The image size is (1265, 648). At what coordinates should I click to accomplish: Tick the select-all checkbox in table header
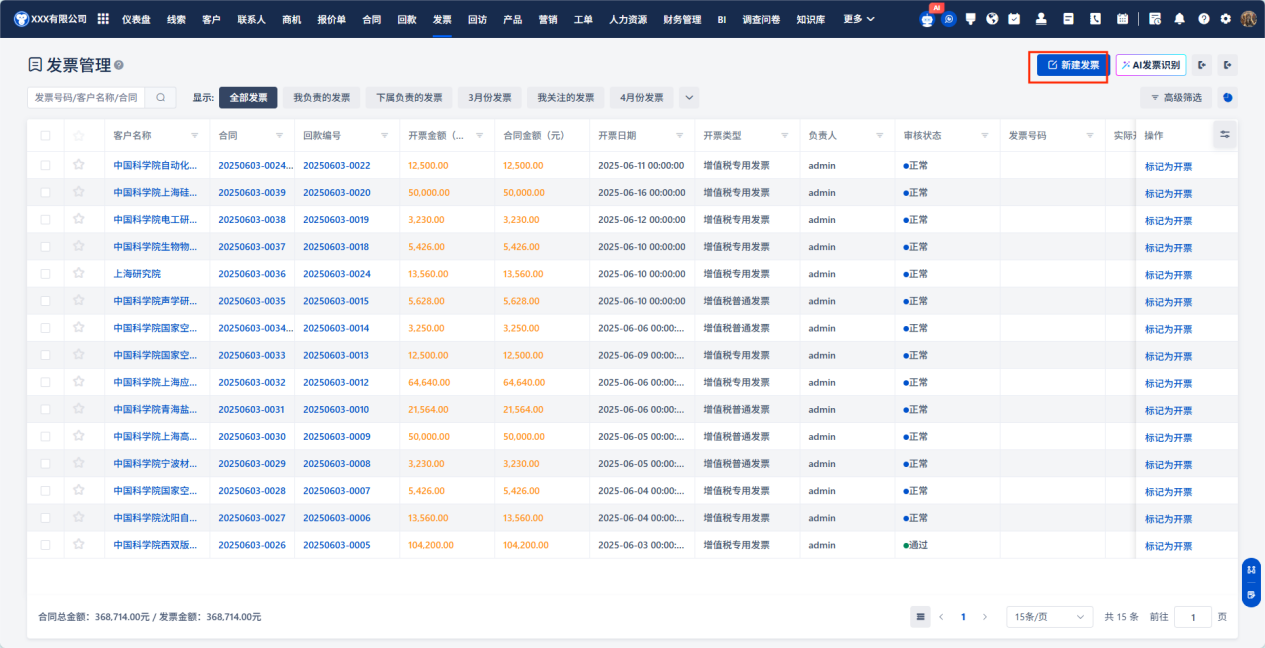45,135
